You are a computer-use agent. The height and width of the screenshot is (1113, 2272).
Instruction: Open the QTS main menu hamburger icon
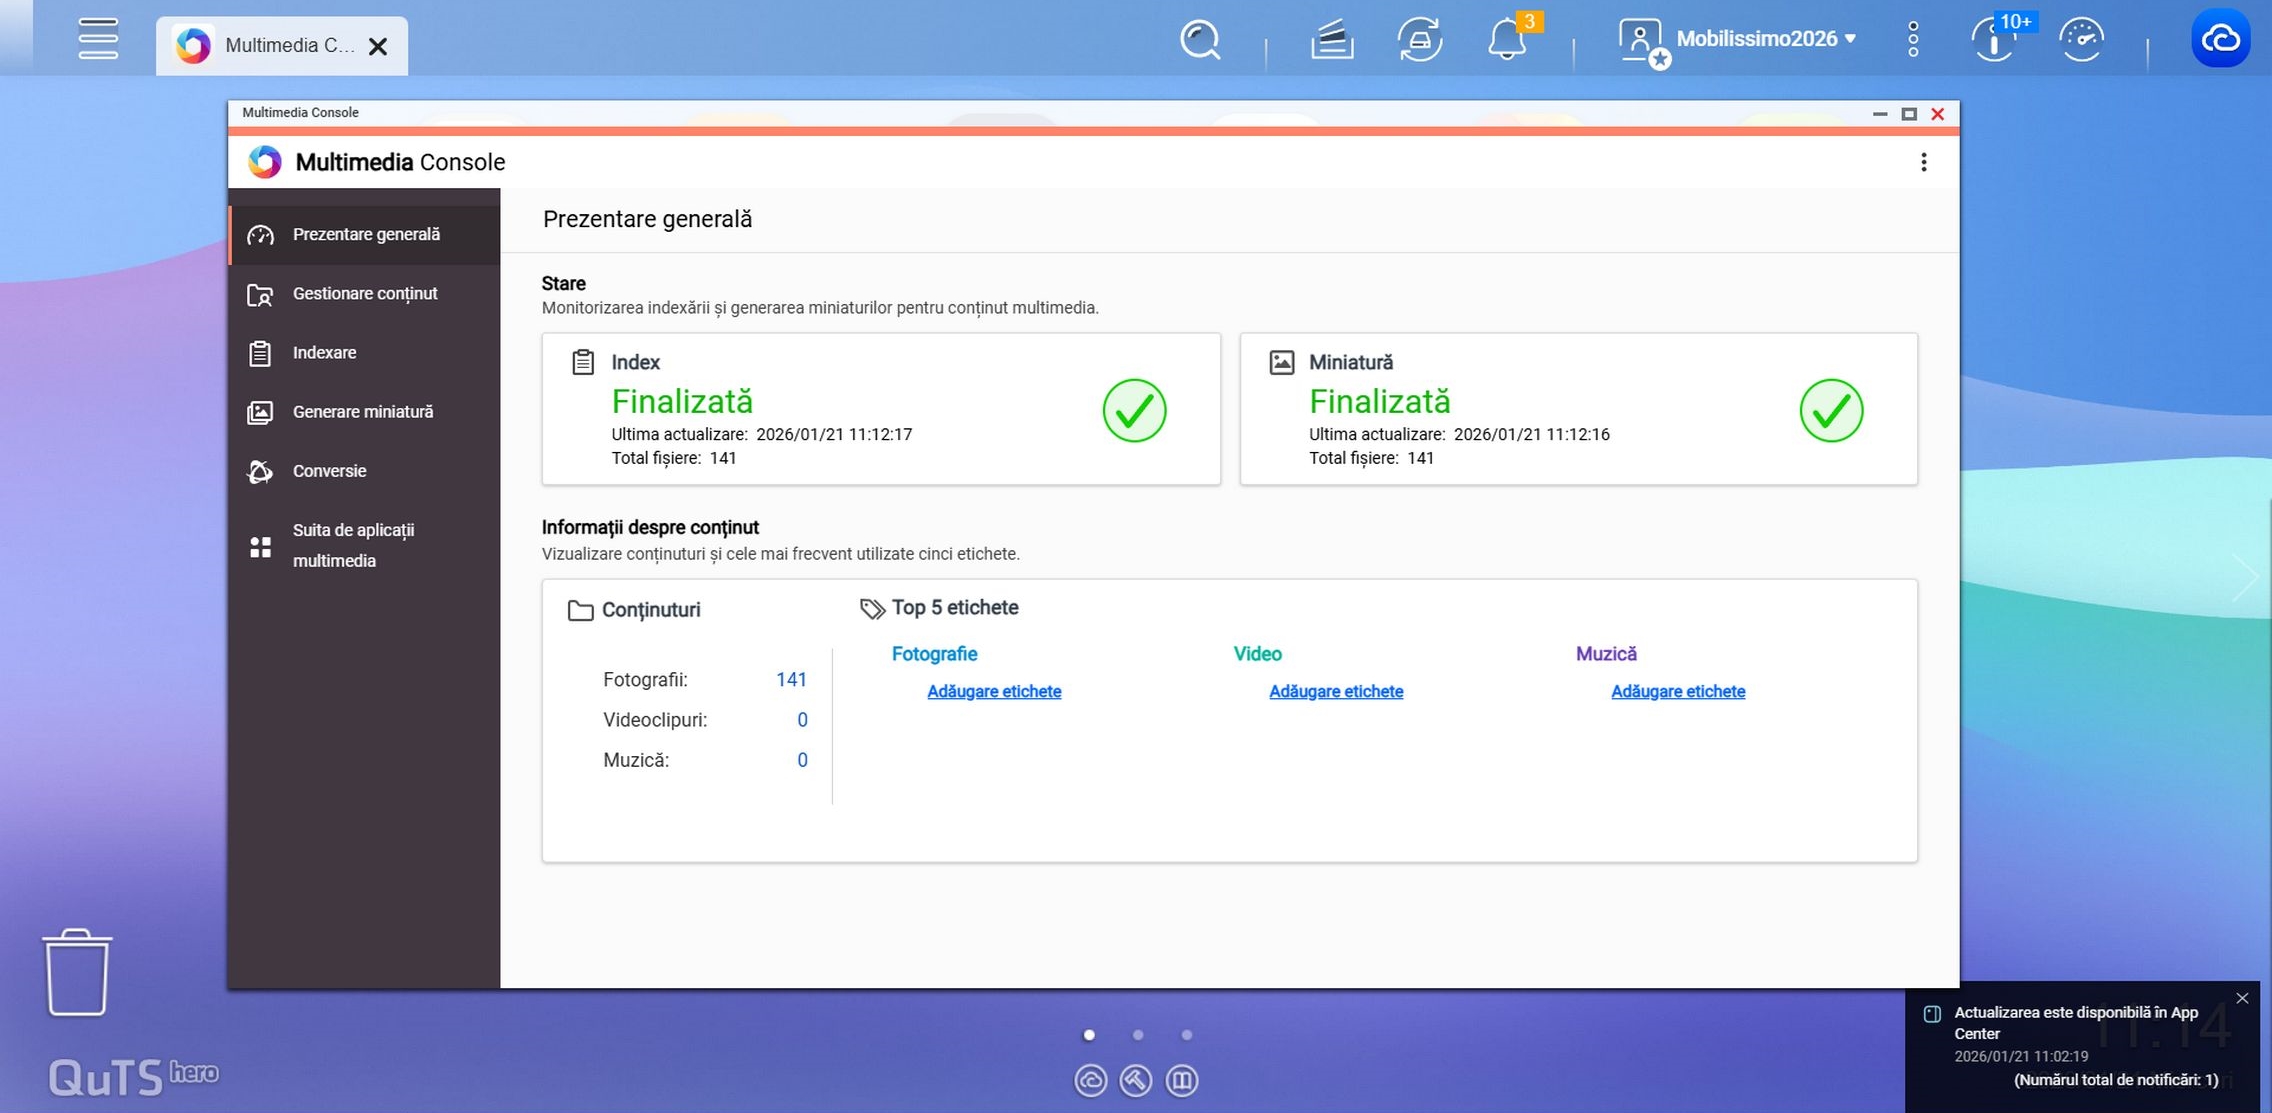coord(98,39)
